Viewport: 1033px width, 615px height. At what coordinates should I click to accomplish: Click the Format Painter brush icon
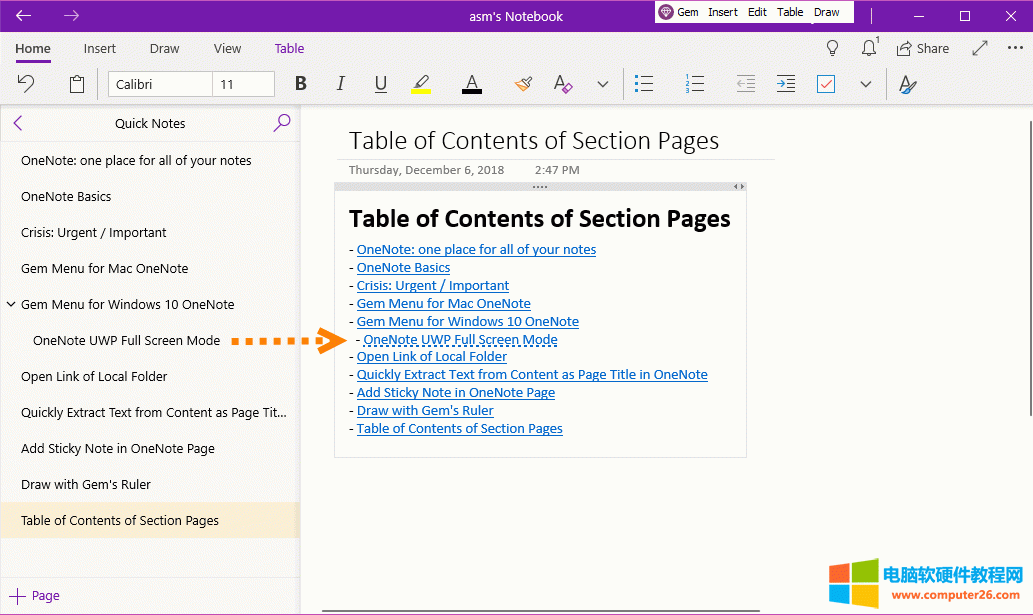pyautogui.click(x=523, y=84)
